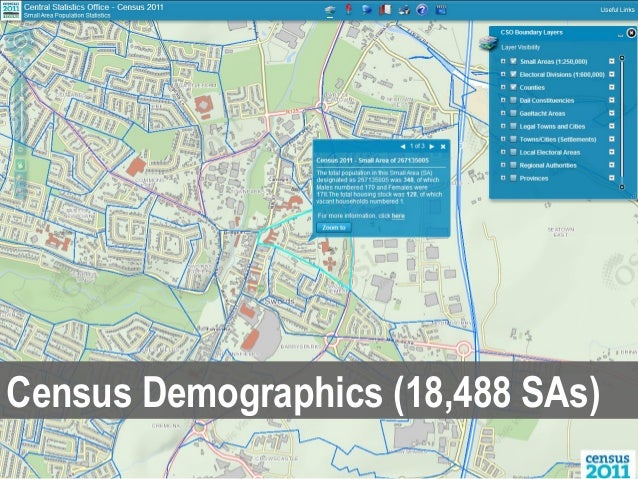Enable the Provinces layer checkbox
The image size is (638, 479).
pos(513,178)
